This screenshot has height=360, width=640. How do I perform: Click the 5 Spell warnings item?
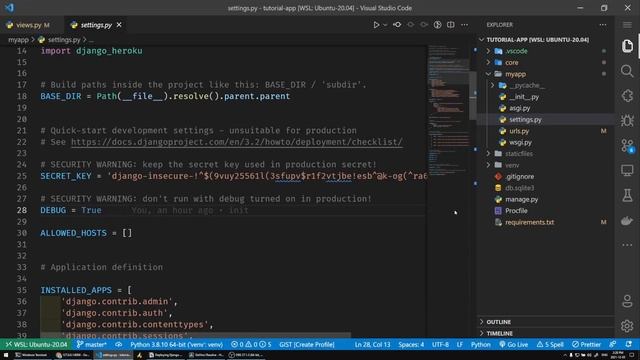550,344
